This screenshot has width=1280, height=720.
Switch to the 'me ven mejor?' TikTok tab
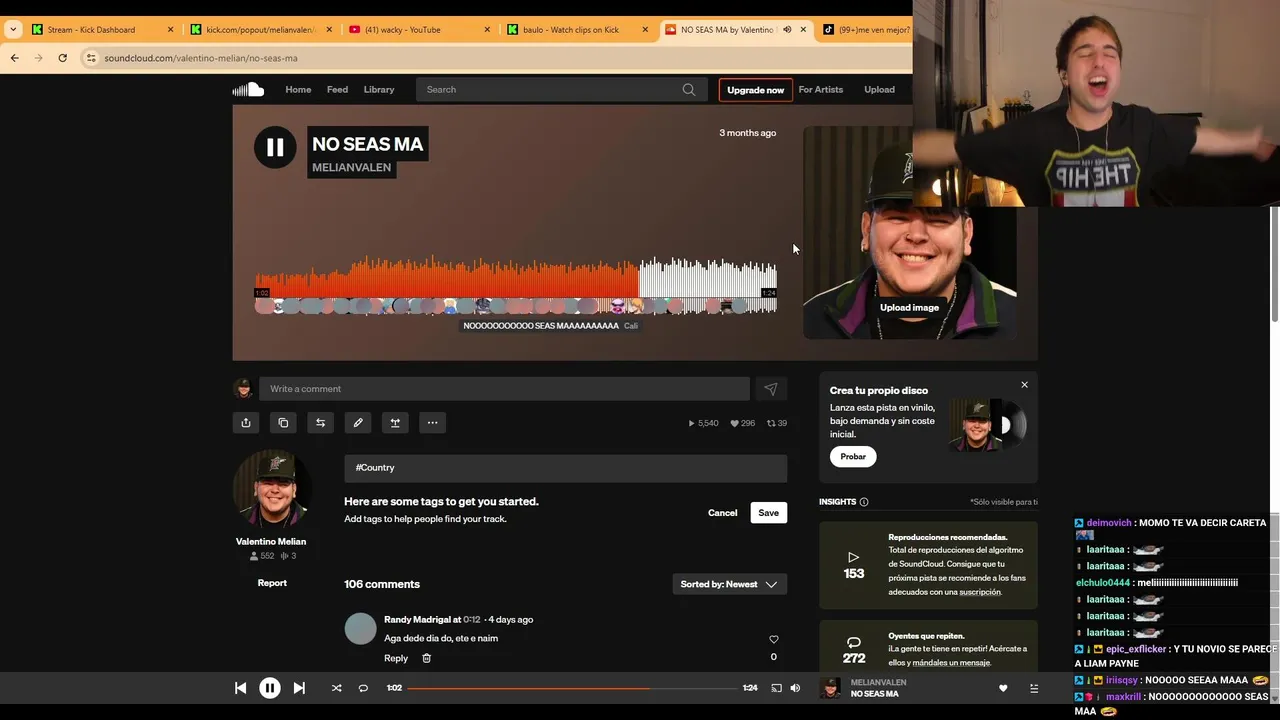click(x=866, y=30)
